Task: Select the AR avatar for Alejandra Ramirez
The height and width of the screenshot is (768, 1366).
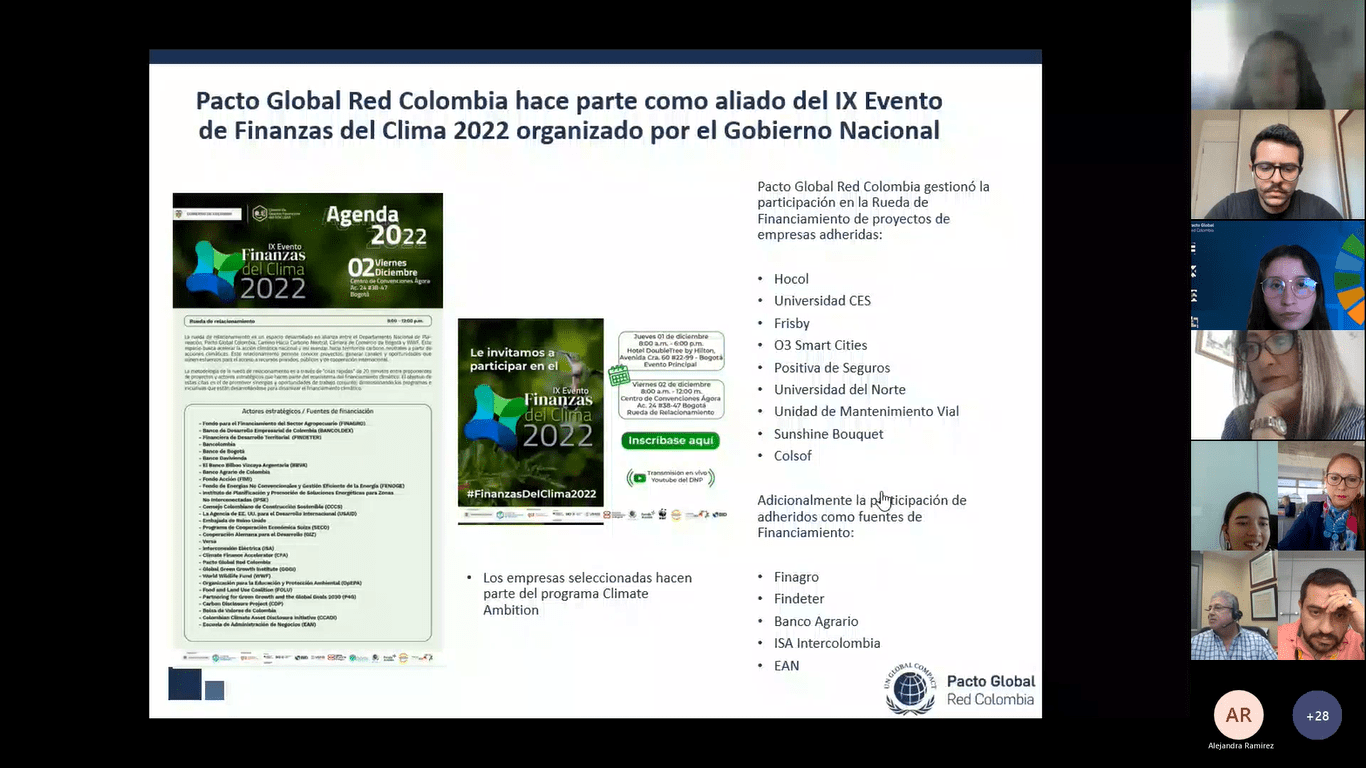Action: (1238, 715)
